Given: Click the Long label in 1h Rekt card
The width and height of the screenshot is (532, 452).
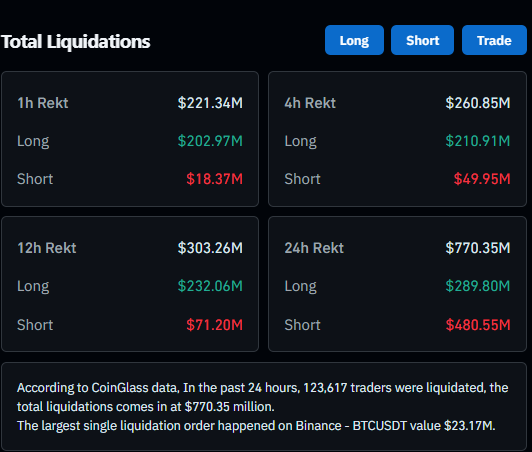Looking at the screenshot, I should point(33,142).
